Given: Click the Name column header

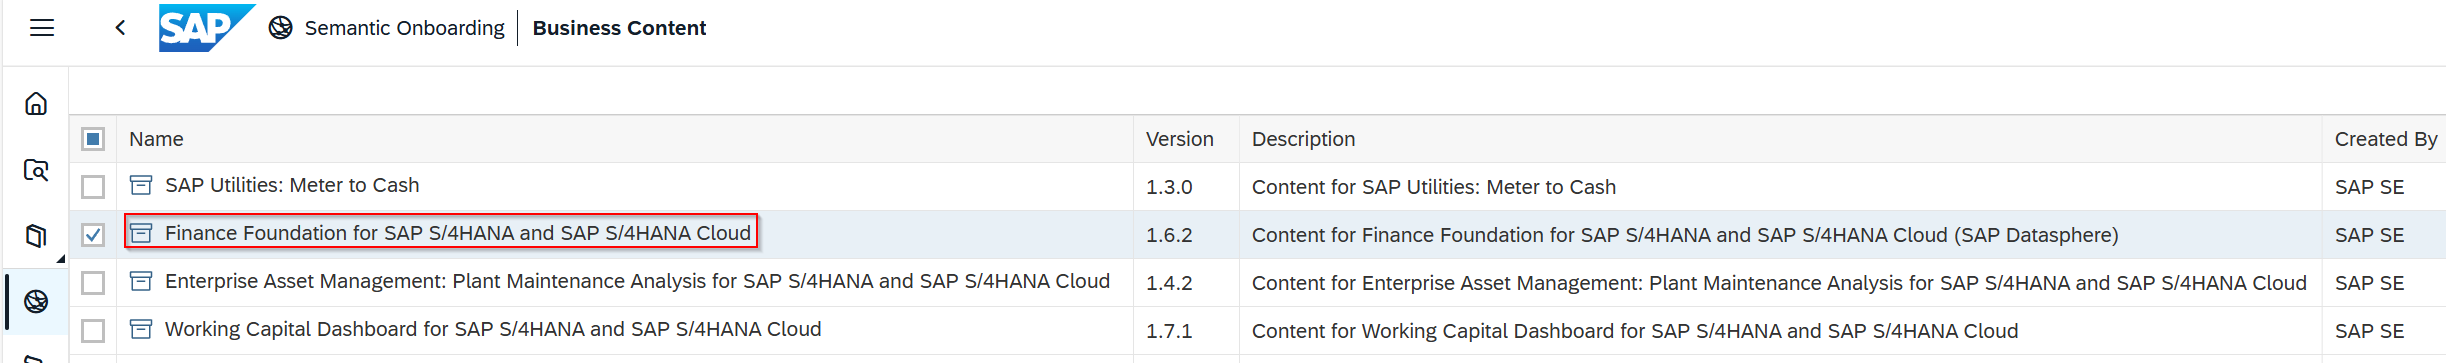Looking at the screenshot, I should click(x=156, y=139).
